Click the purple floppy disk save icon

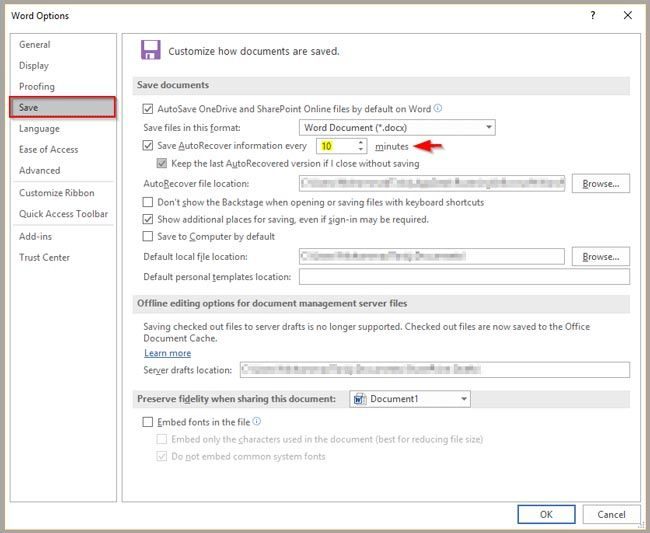coord(150,50)
